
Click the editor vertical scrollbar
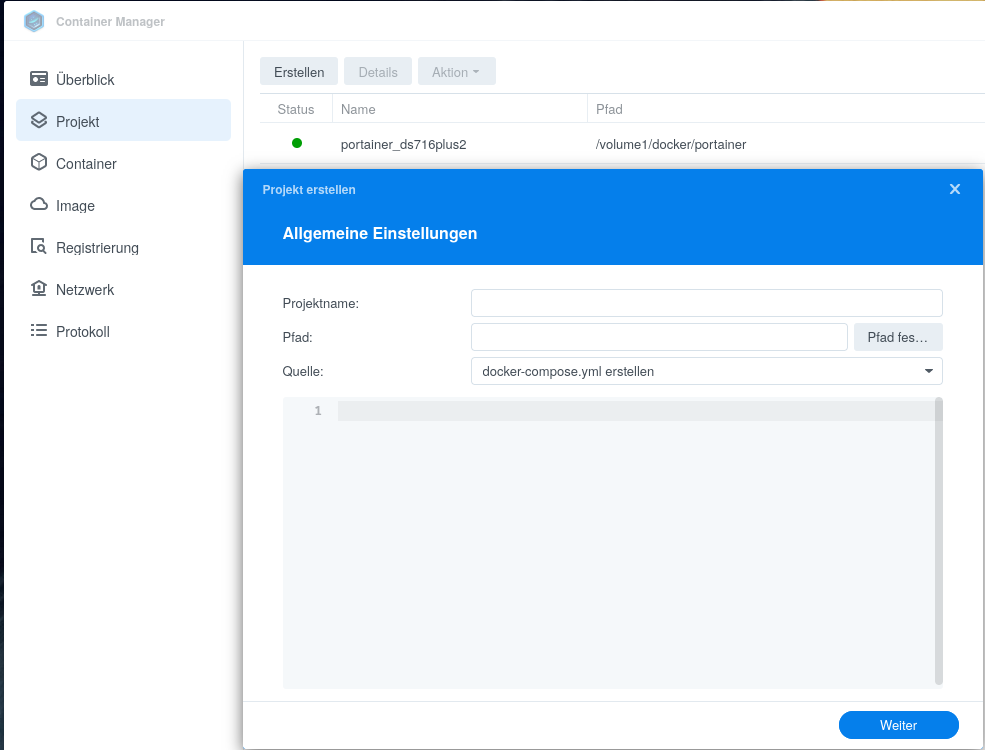(939, 541)
